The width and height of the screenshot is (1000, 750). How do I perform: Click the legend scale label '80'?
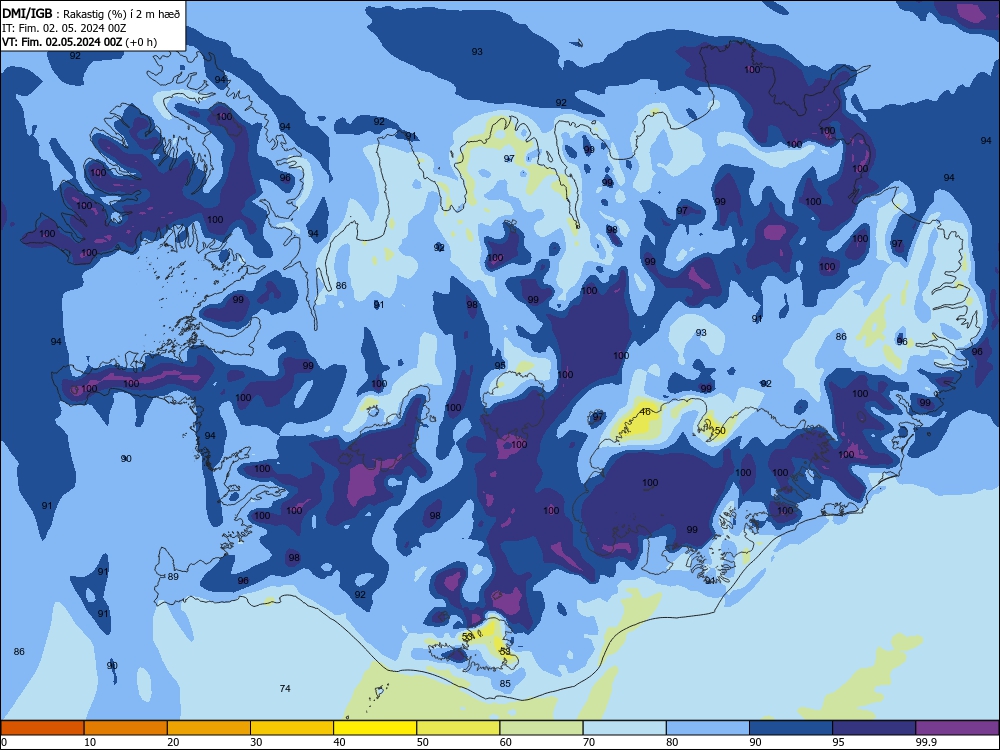(672, 742)
